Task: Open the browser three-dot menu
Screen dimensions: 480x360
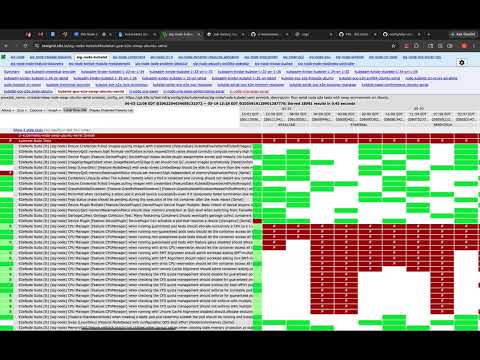Action: coord(474,46)
